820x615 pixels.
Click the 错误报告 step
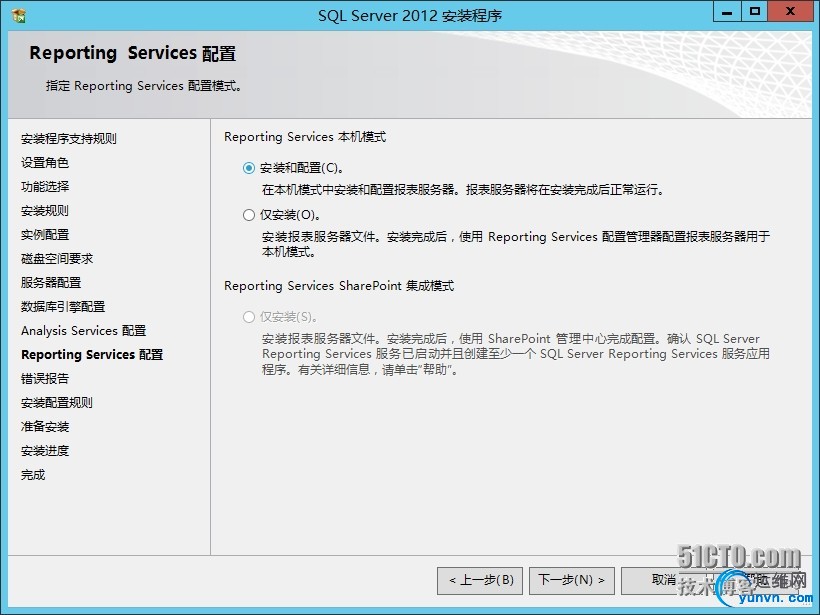pos(45,379)
